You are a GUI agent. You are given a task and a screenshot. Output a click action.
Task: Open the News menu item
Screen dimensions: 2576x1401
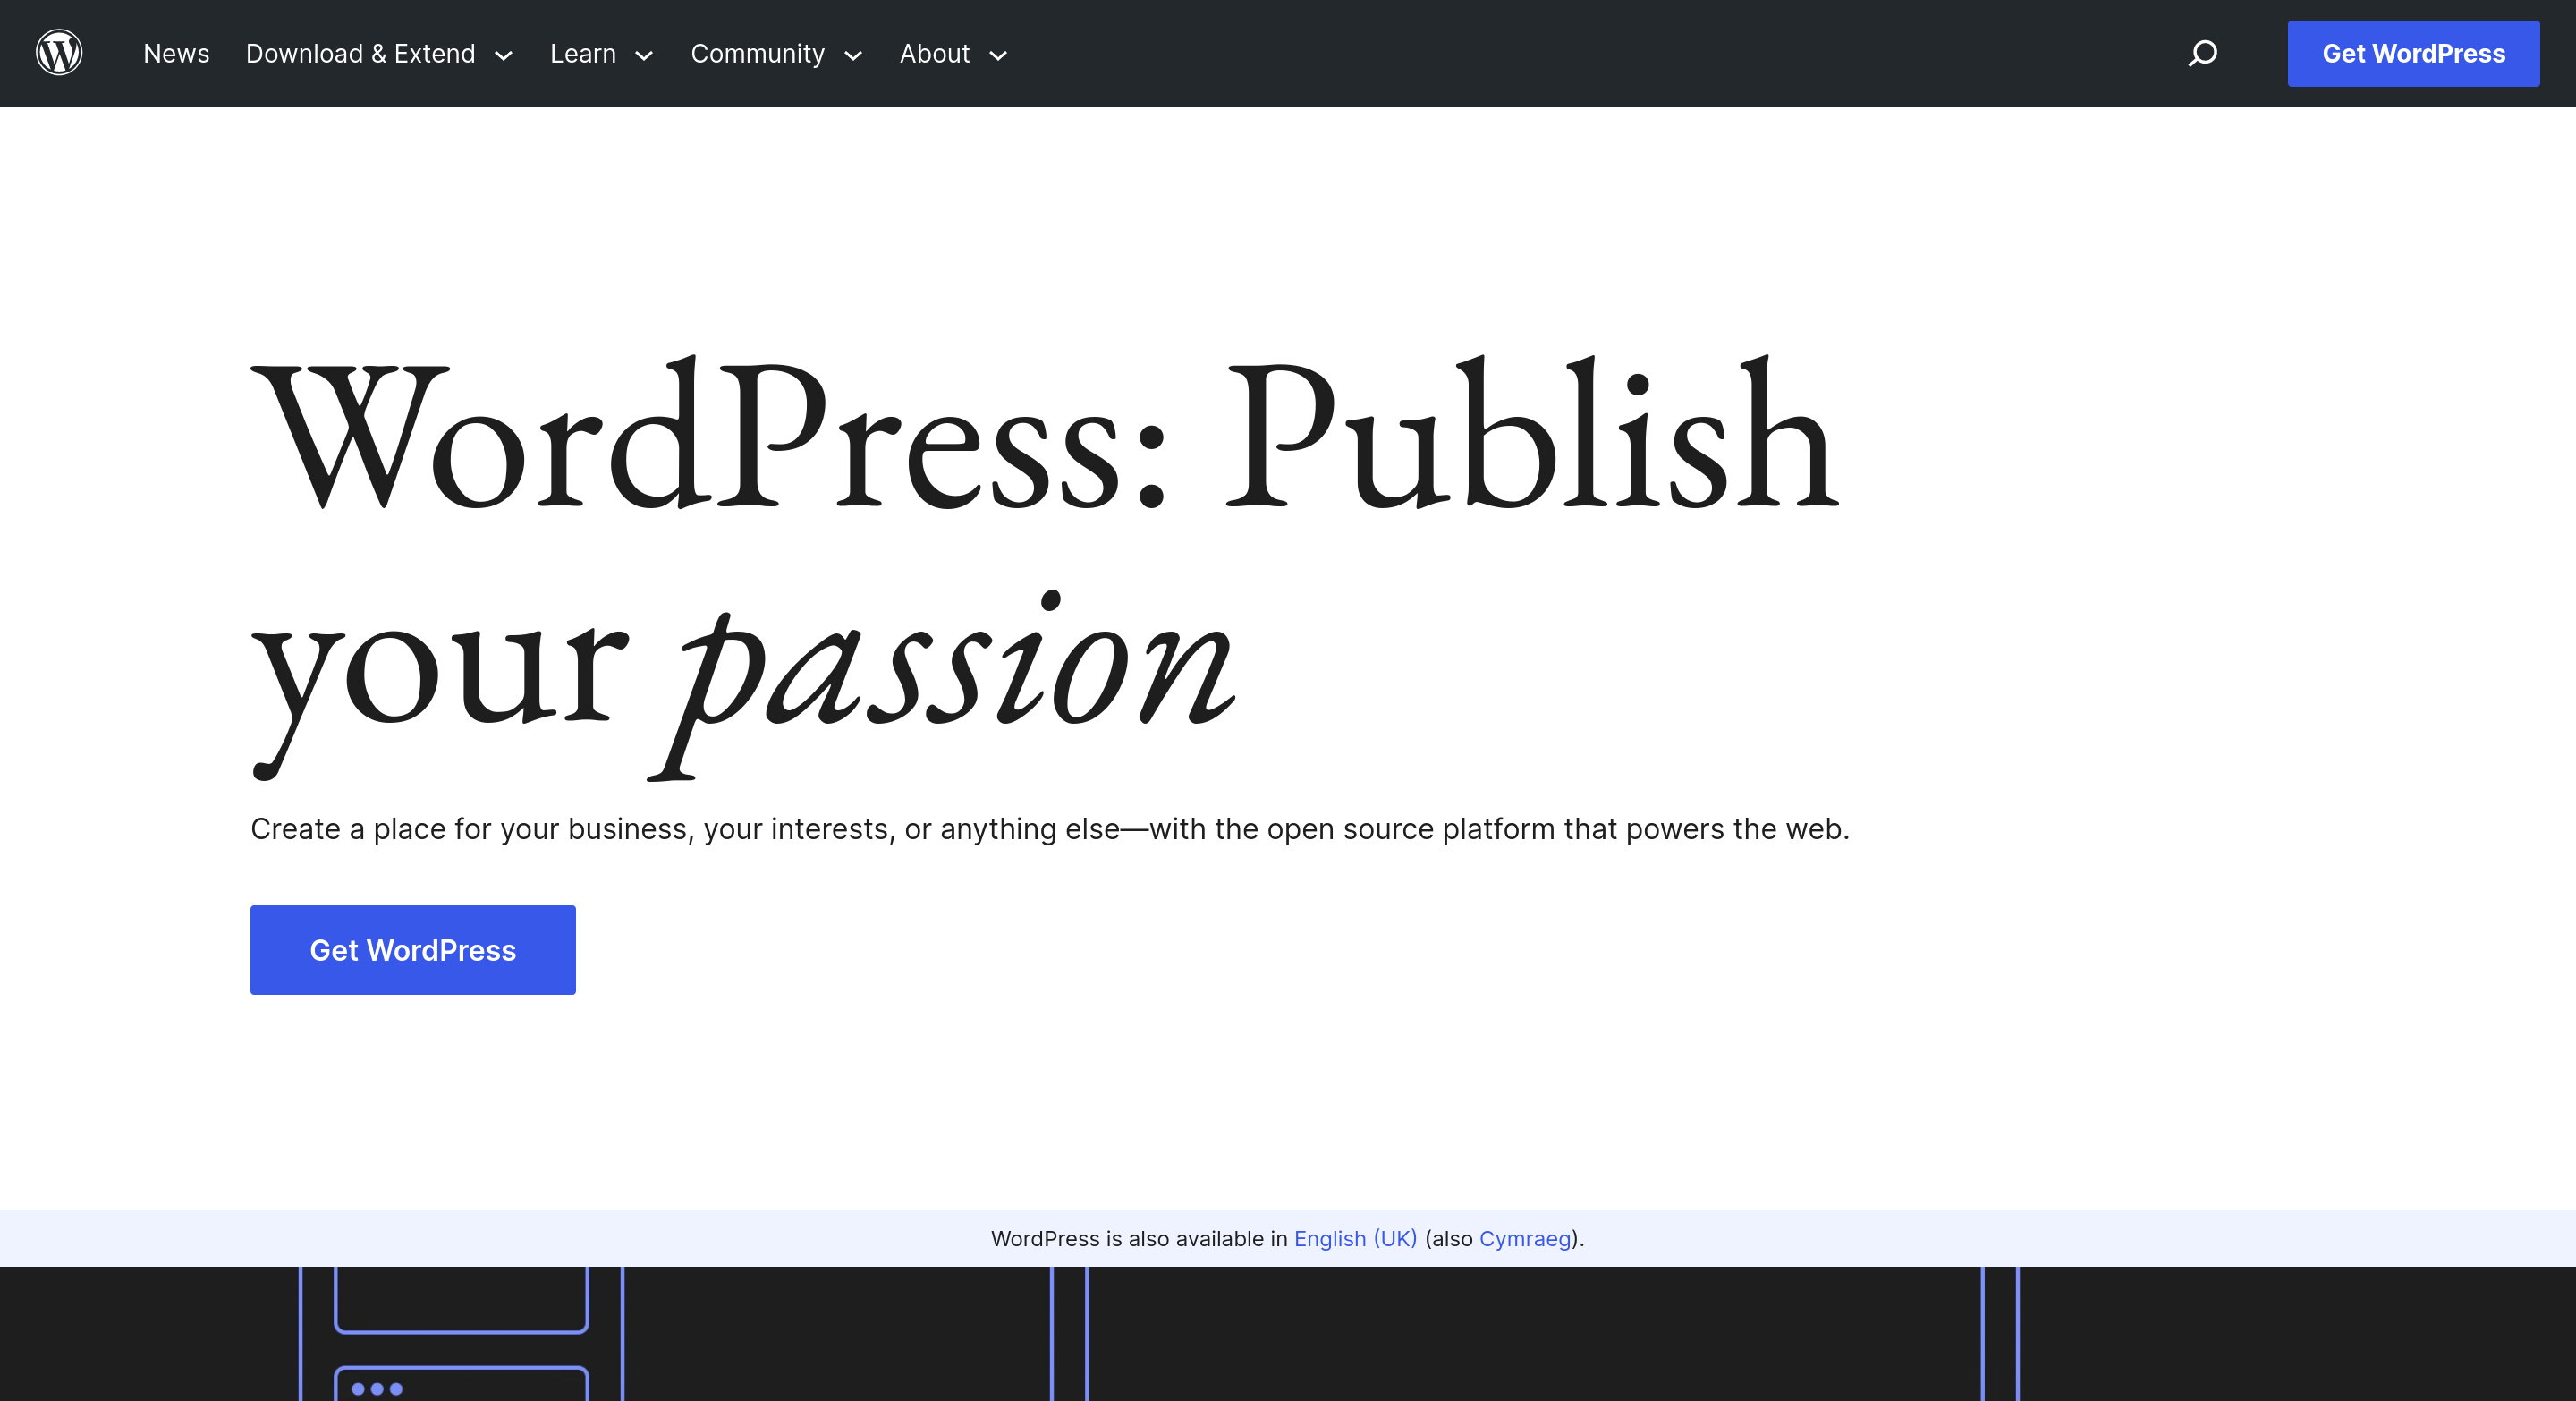pyautogui.click(x=176, y=54)
